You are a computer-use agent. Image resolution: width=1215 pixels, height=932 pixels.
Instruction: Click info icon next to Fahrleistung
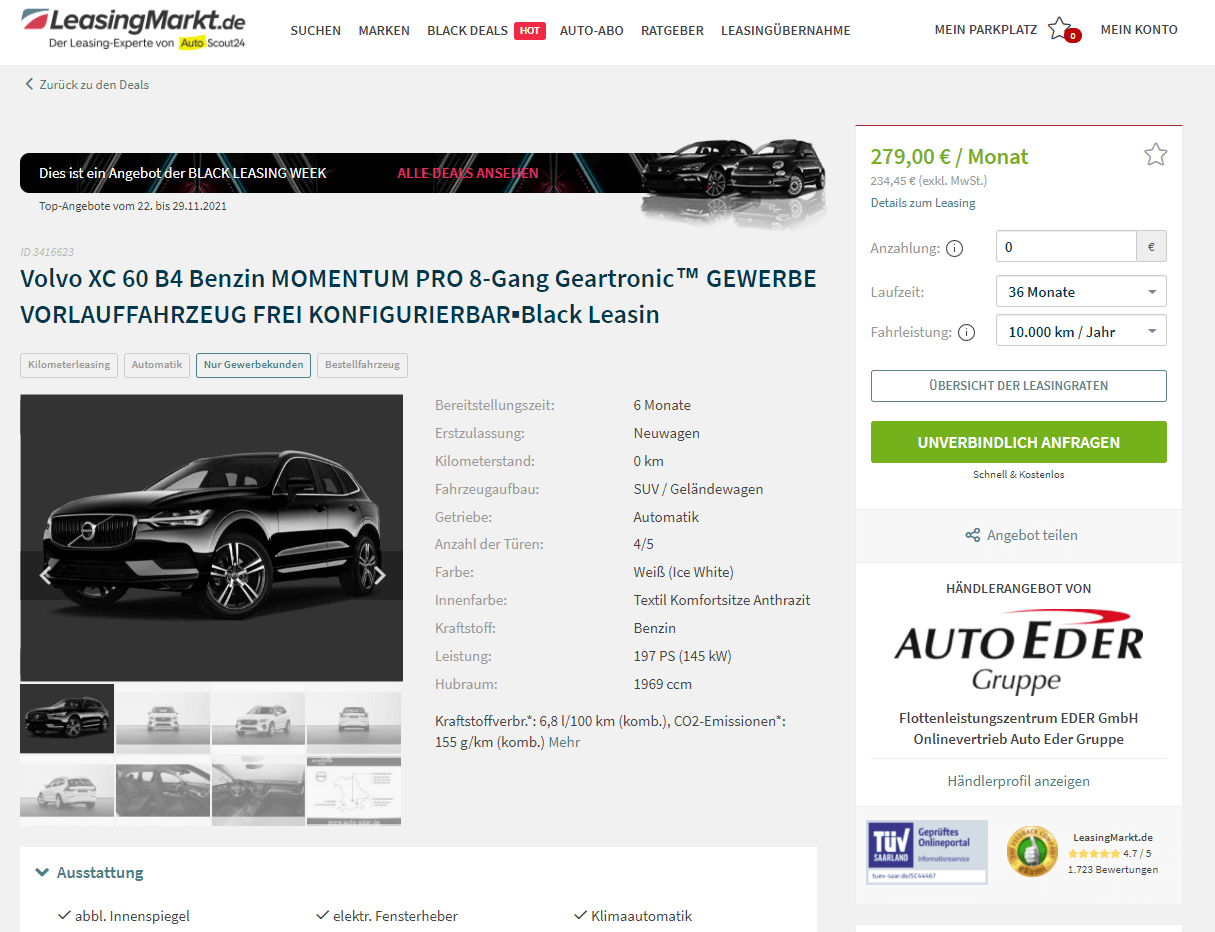(966, 333)
